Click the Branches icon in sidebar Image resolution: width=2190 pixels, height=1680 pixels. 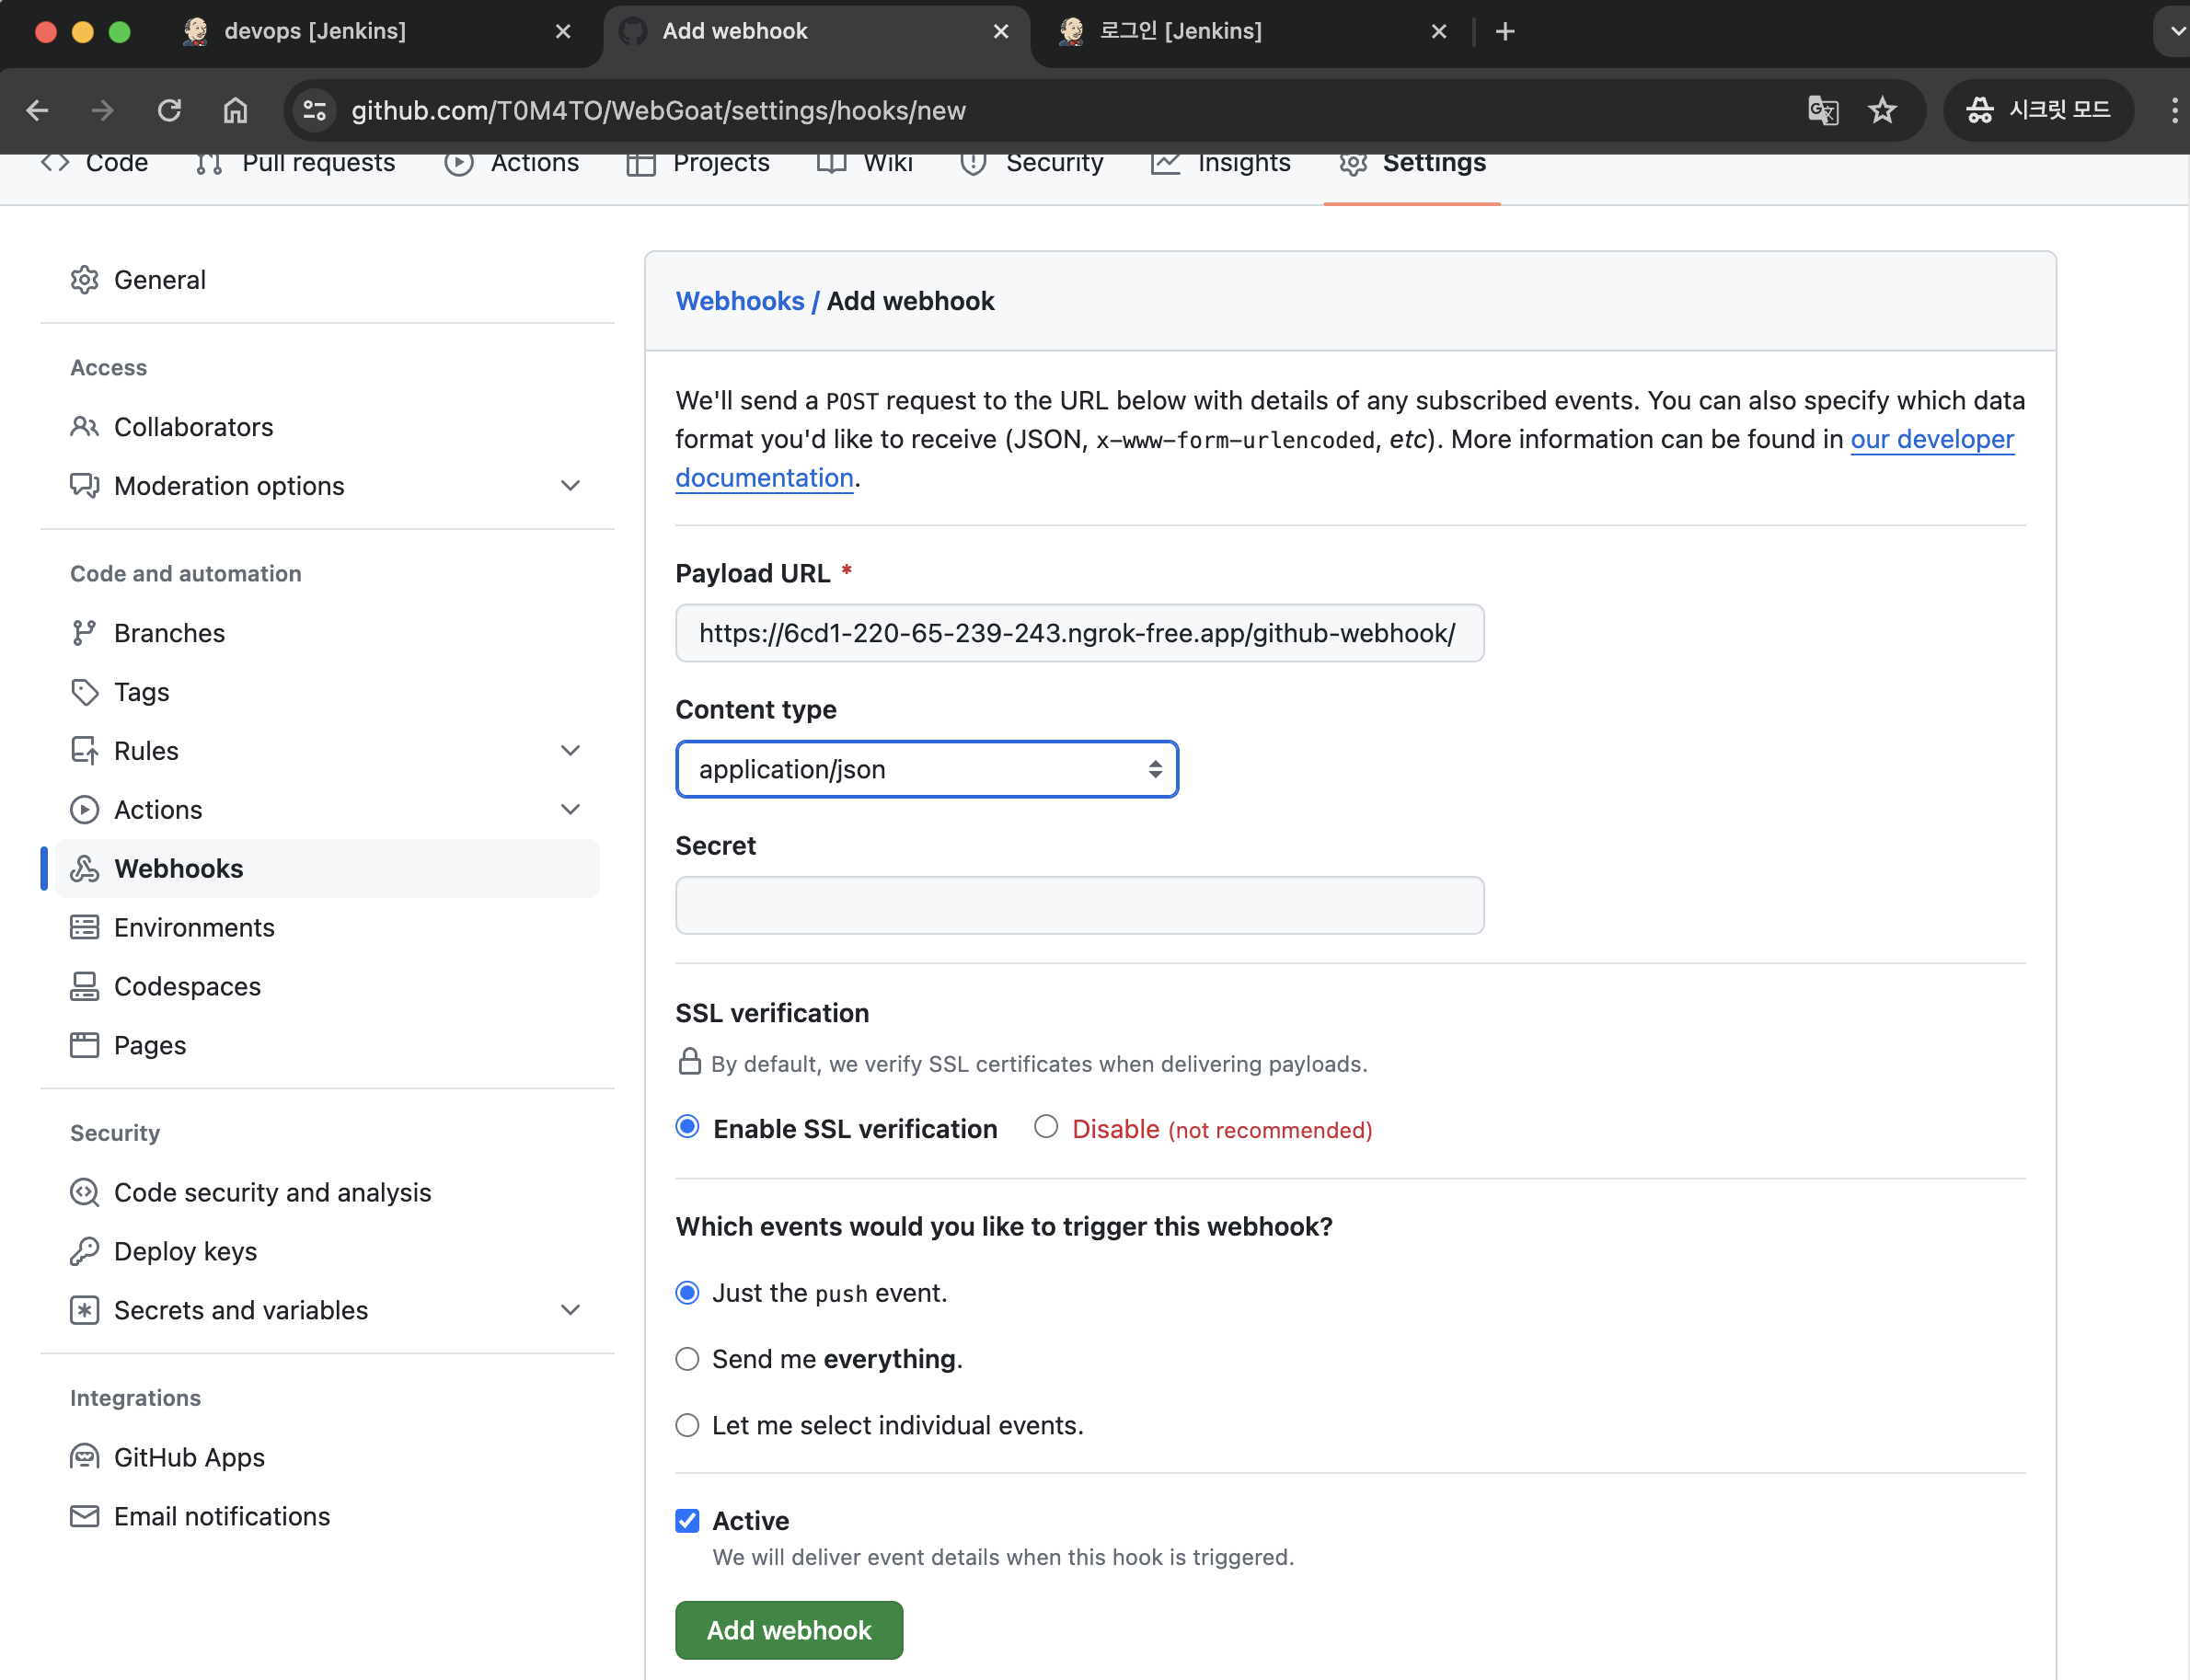coord(85,633)
